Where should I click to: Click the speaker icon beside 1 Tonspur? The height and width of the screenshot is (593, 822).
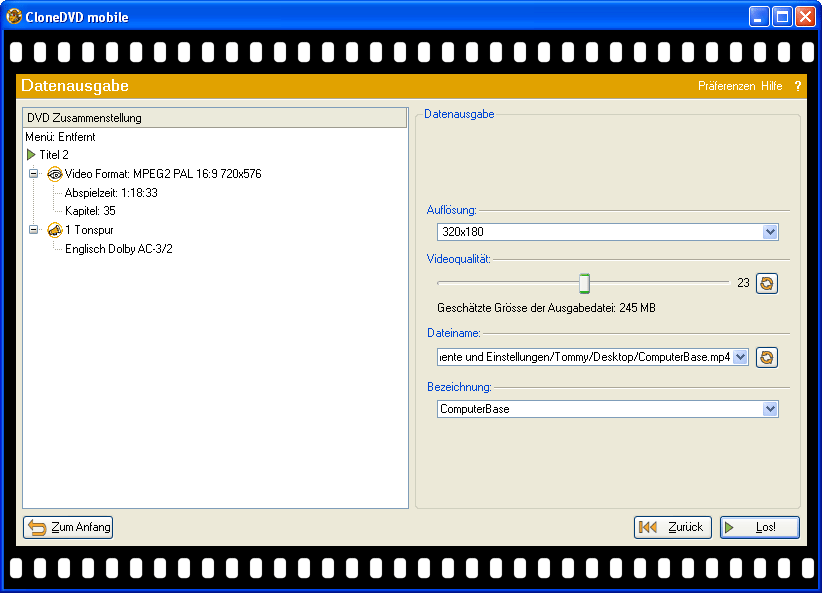pyautogui.click(x=55, y=230)
